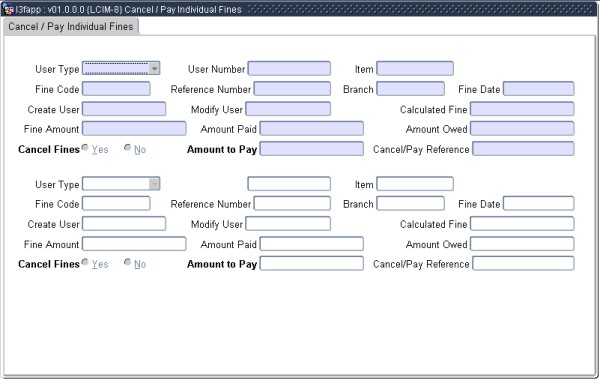600x380 pixels.
Task: Click the Fine Amount field in first record
Action: [x=134, y=129]
